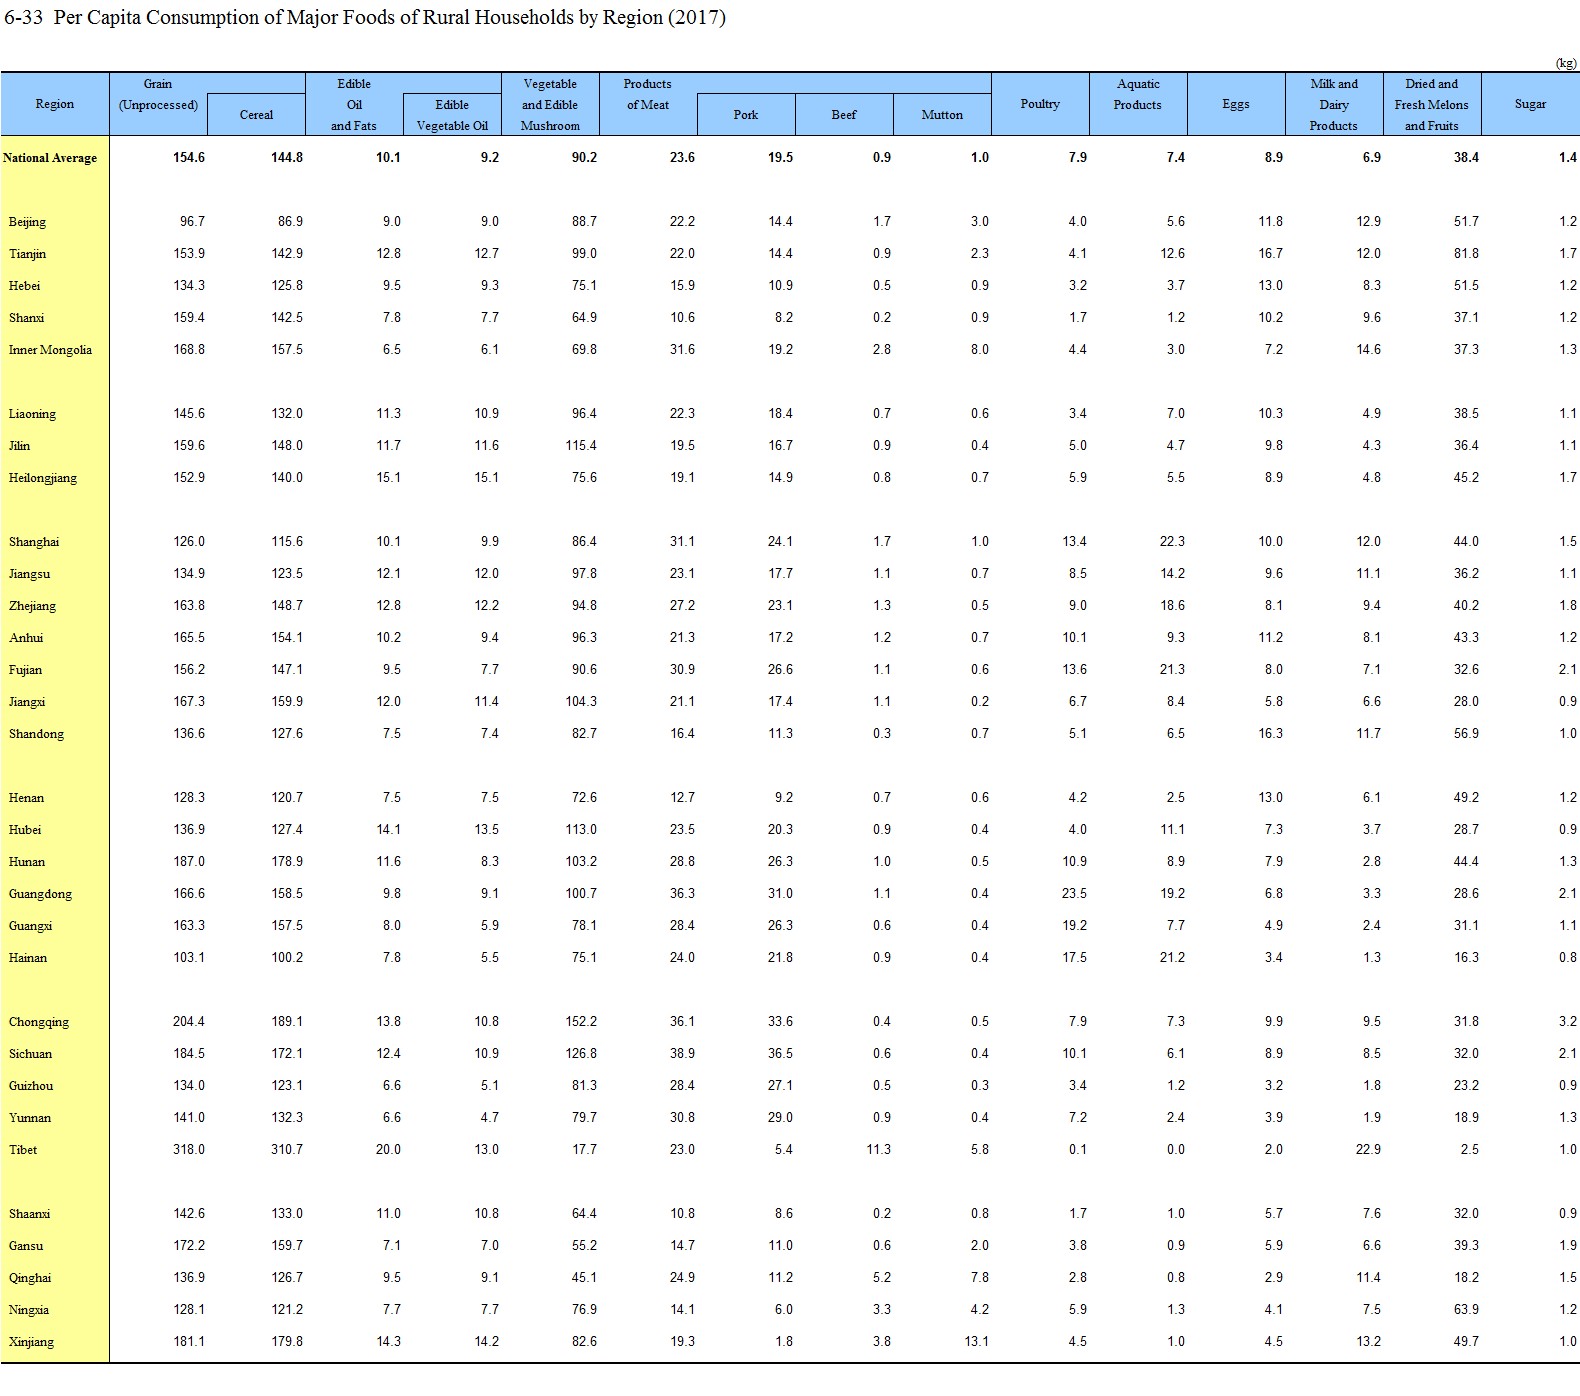Click the 'Shaanxi' row label
The height and width of the screenshot is (1396, 1580).
click(29, 1214)
